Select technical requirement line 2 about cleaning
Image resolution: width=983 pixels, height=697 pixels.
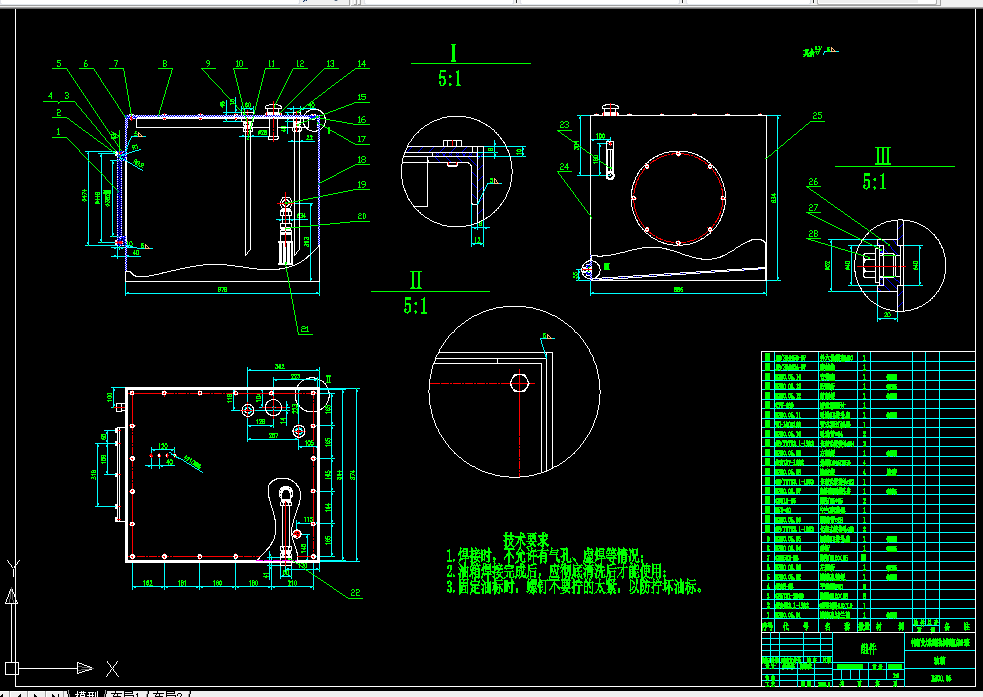point(557,571)
